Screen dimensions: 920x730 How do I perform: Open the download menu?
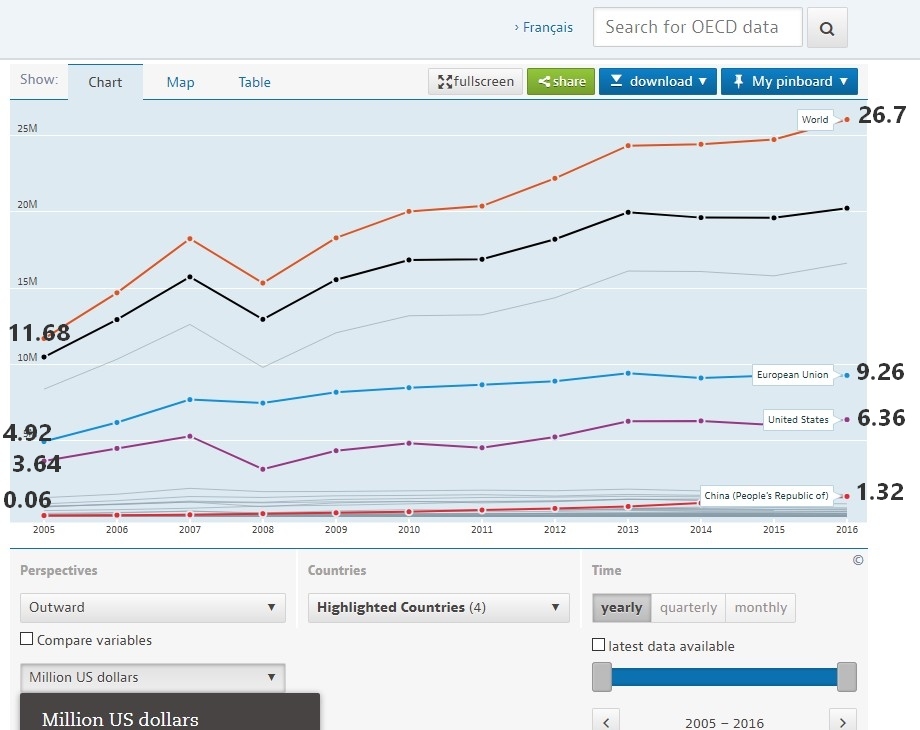point(658,81)
